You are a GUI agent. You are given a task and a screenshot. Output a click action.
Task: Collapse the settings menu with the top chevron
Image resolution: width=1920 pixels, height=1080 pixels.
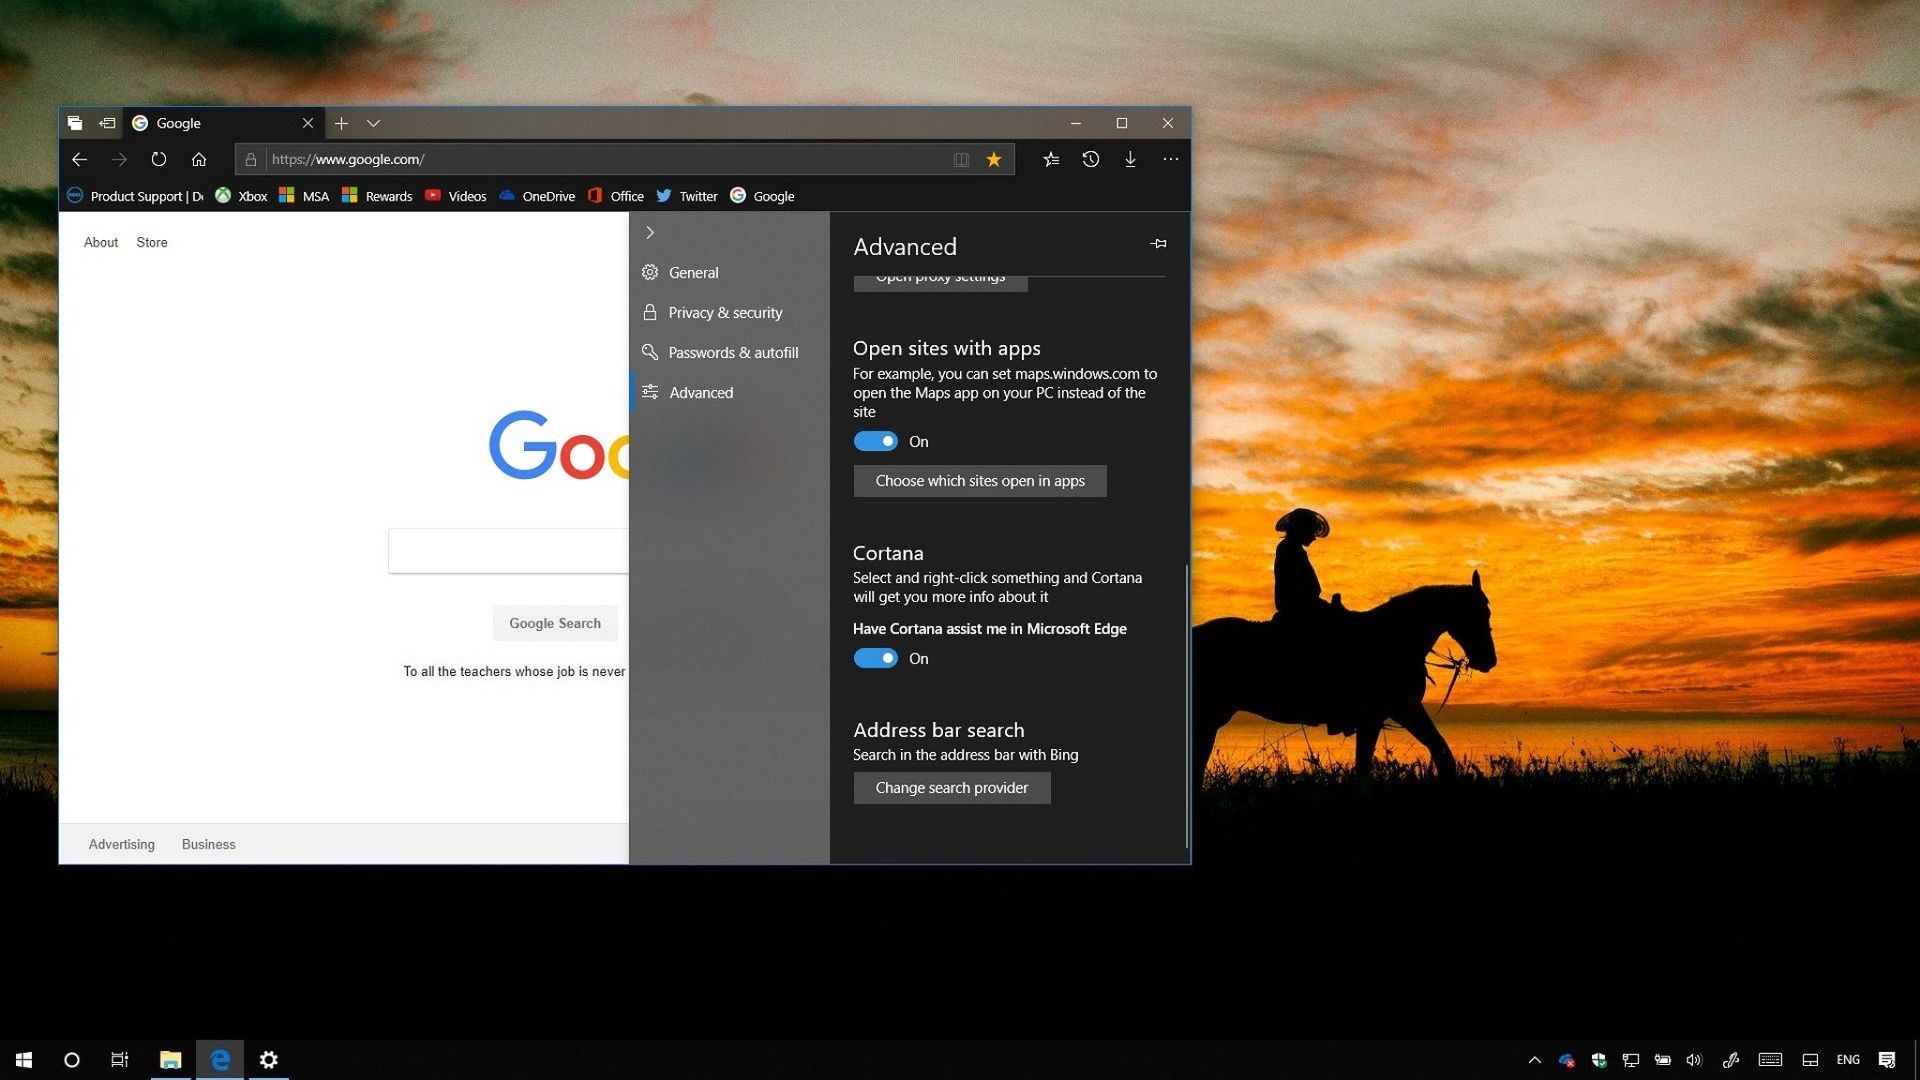[x=649, y=232]
